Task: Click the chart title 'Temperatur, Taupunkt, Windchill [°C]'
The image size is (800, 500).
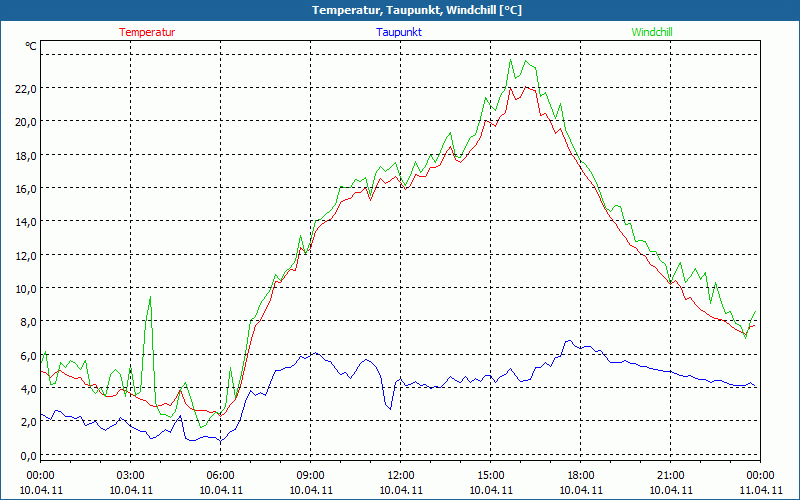Action: coord(417,10)
